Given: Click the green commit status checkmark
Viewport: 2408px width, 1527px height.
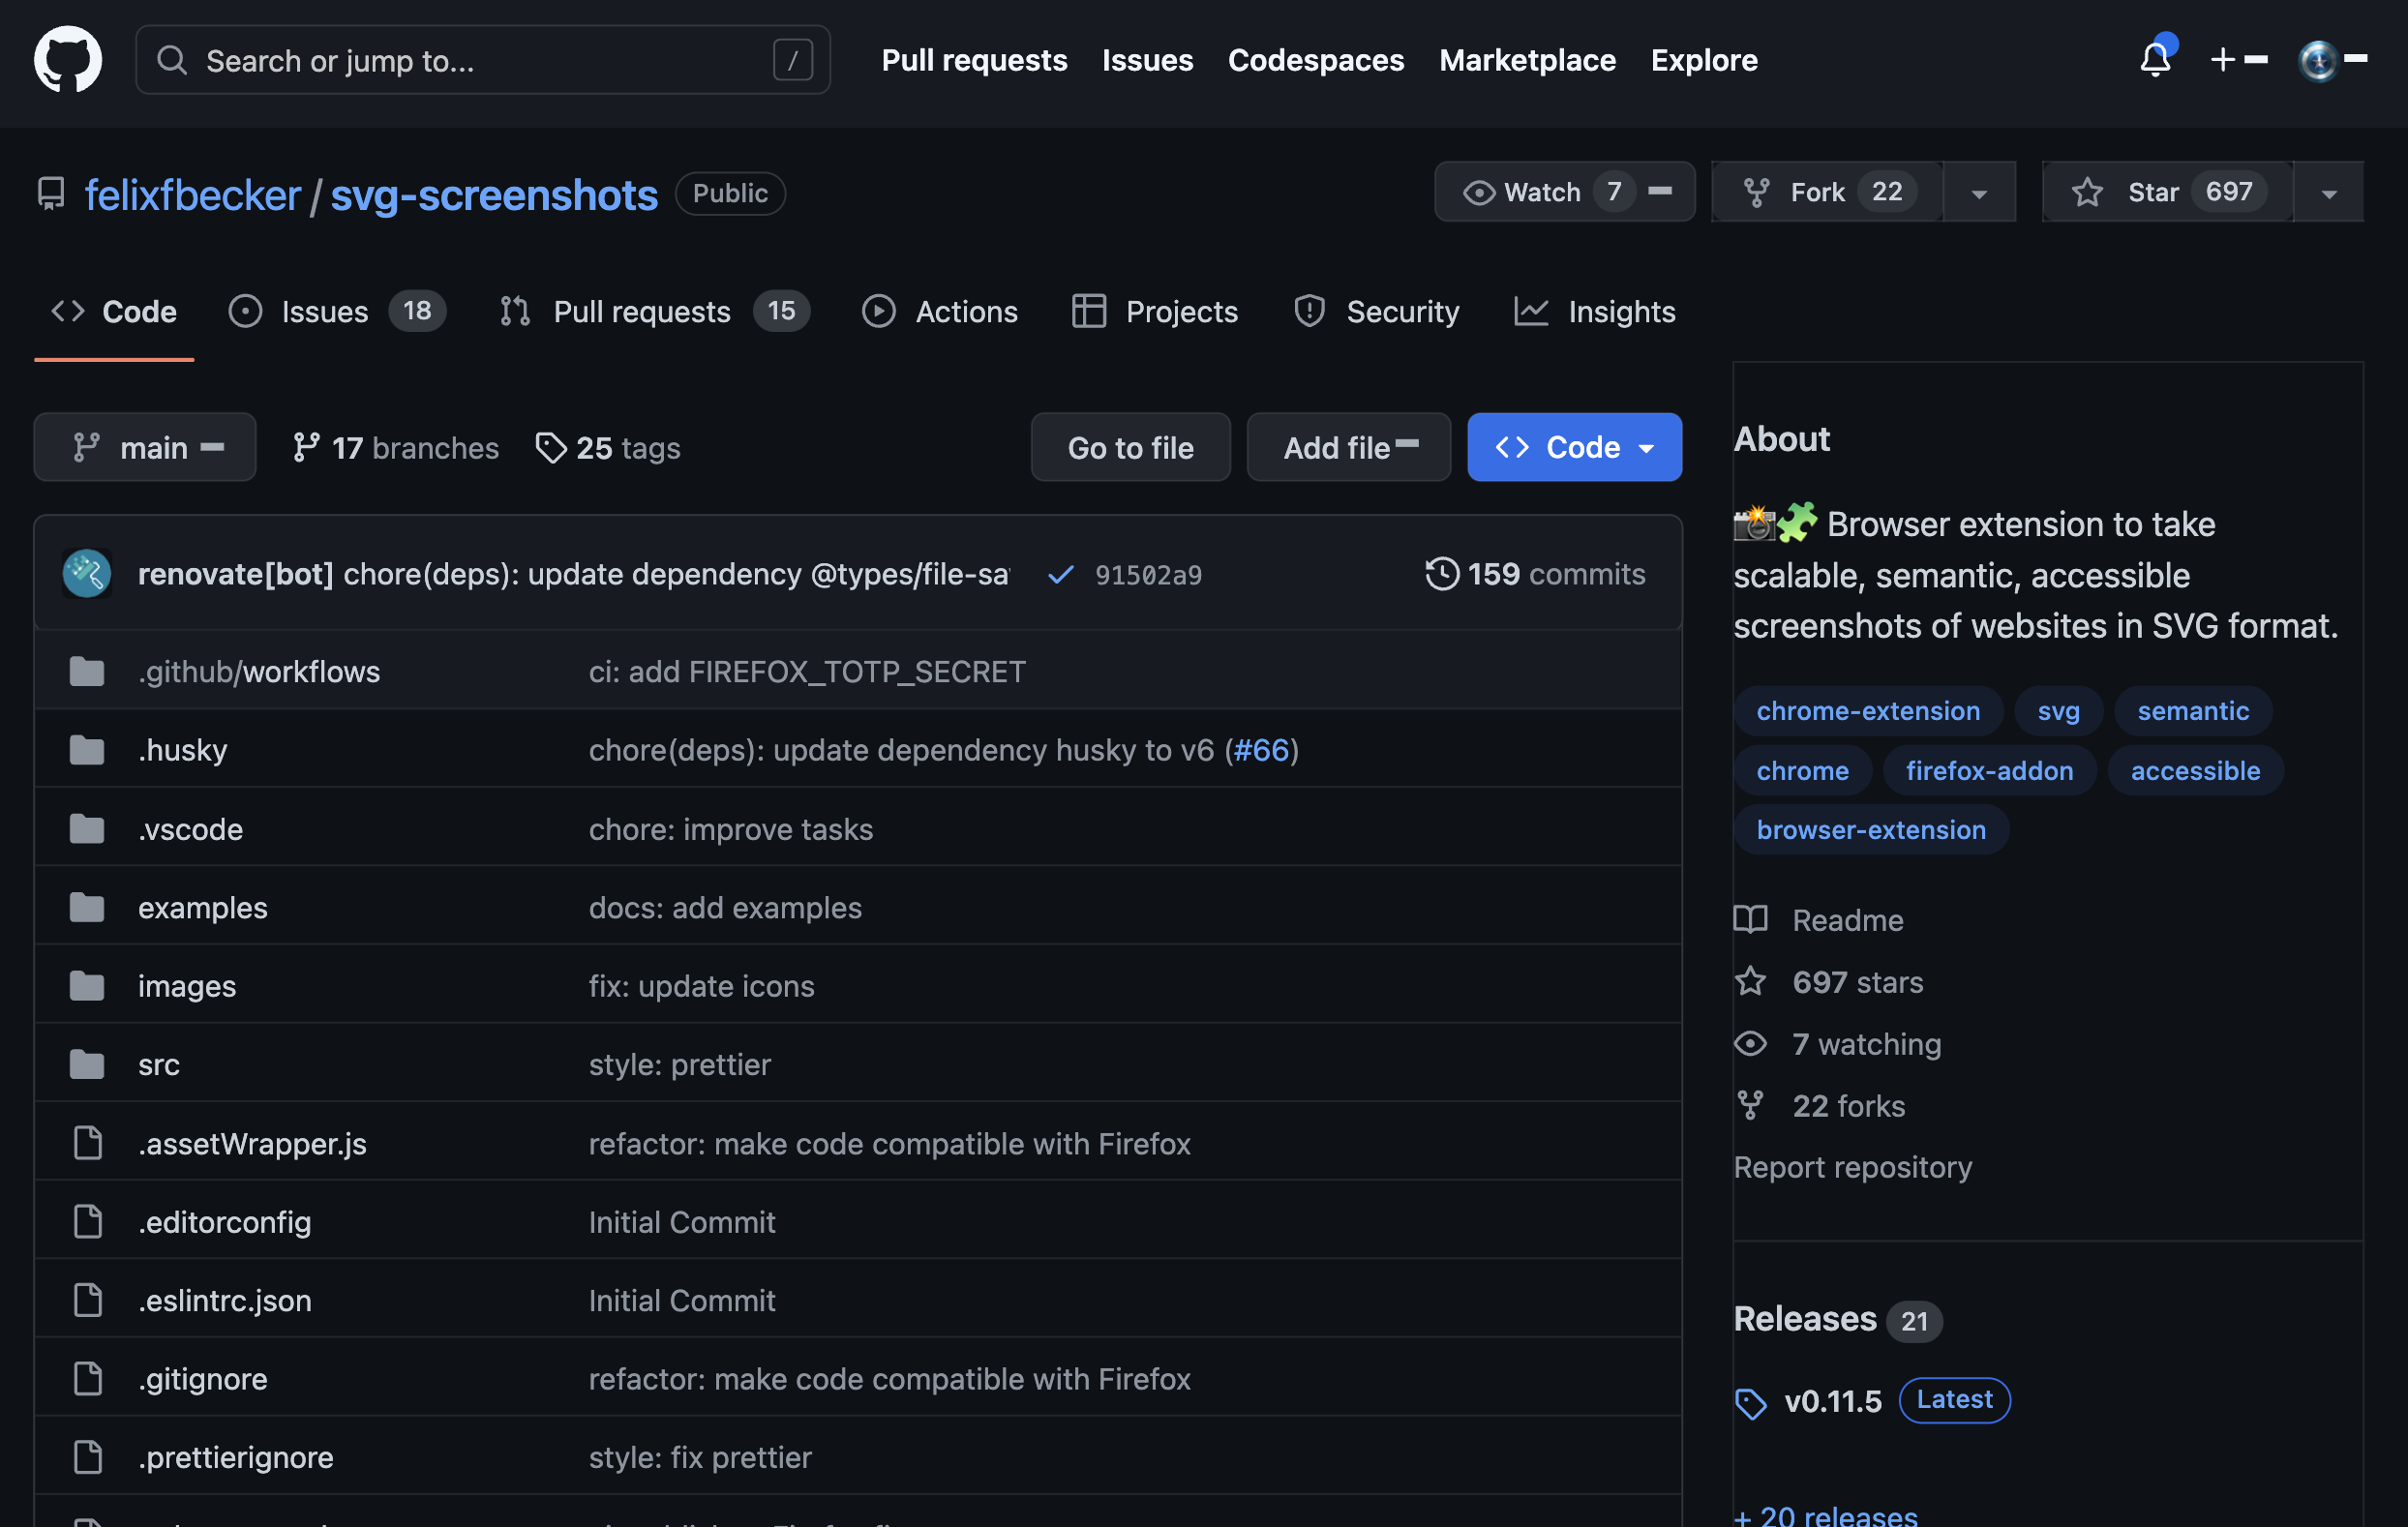Looking at the screenshot, I should [1060, 574].
